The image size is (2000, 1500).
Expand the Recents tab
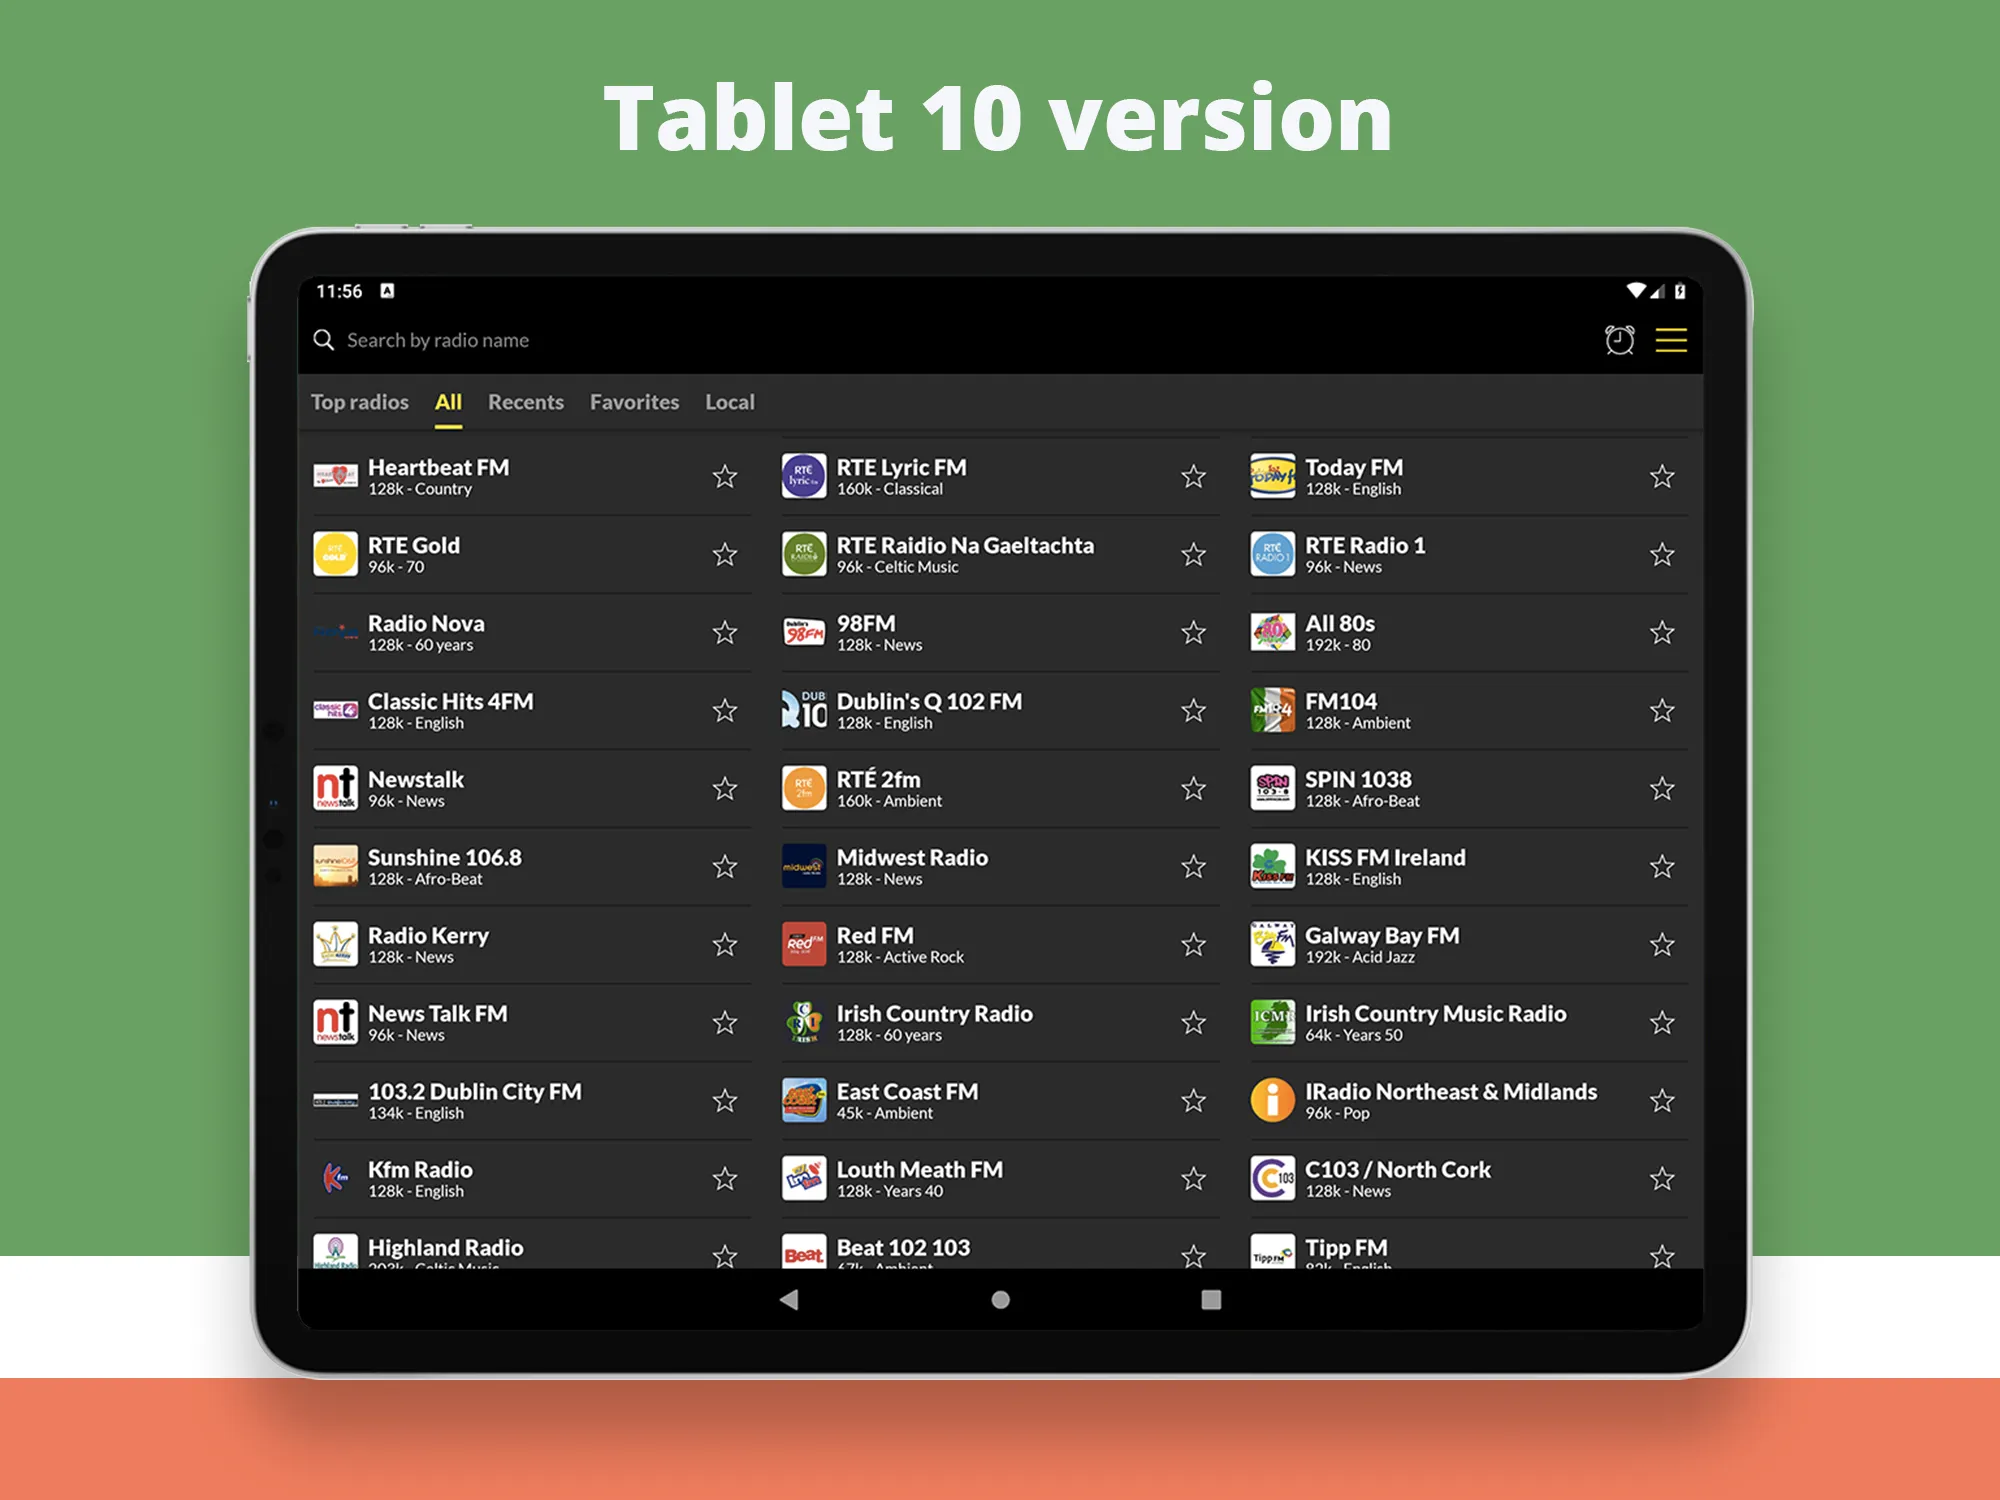pyautogui.click(x=528, y=400)
